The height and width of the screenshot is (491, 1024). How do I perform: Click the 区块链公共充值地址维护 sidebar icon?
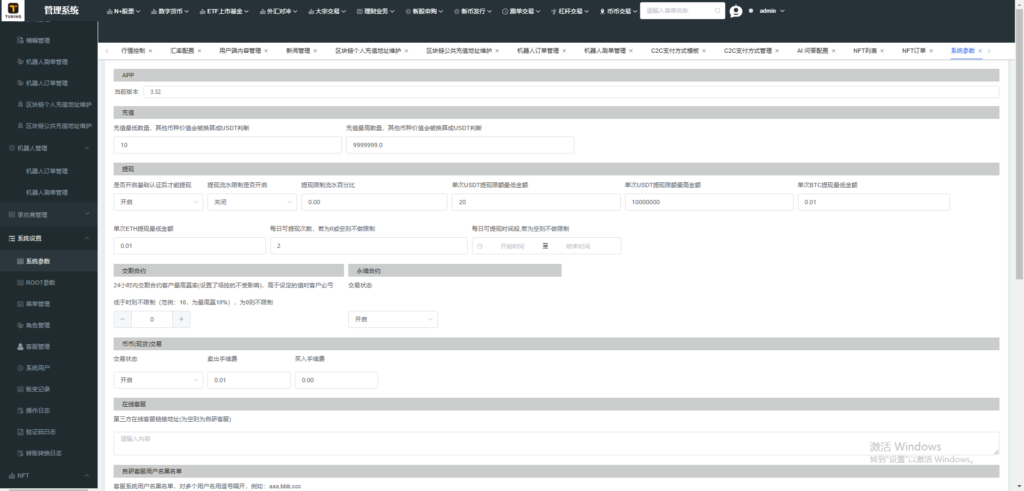[x=20, y=125]
